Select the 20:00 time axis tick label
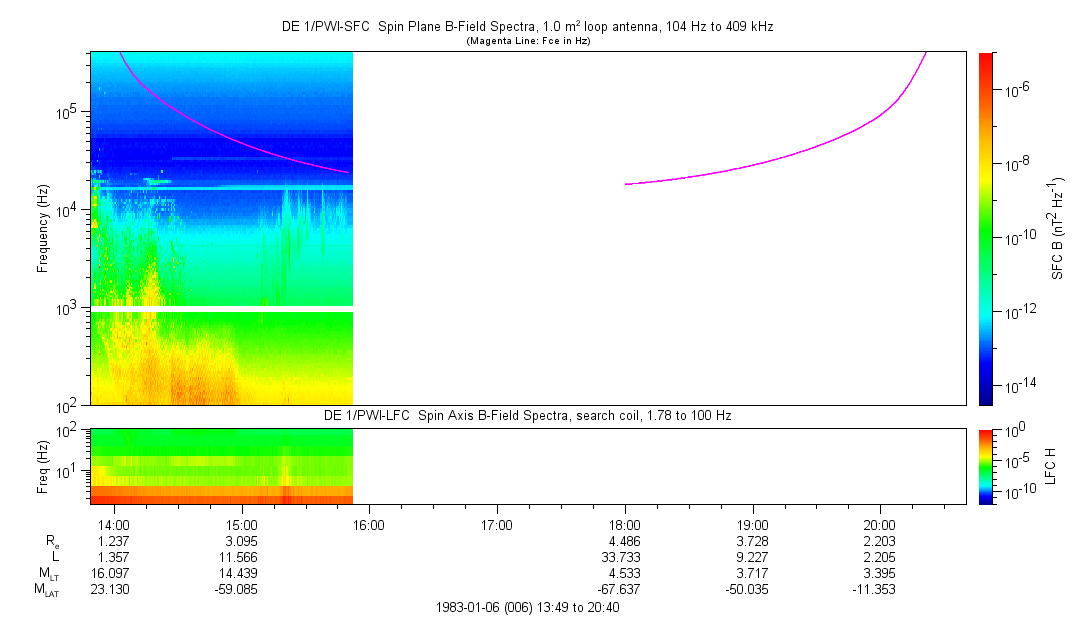This screenshot has width=1083, height=620. point(879,524)
